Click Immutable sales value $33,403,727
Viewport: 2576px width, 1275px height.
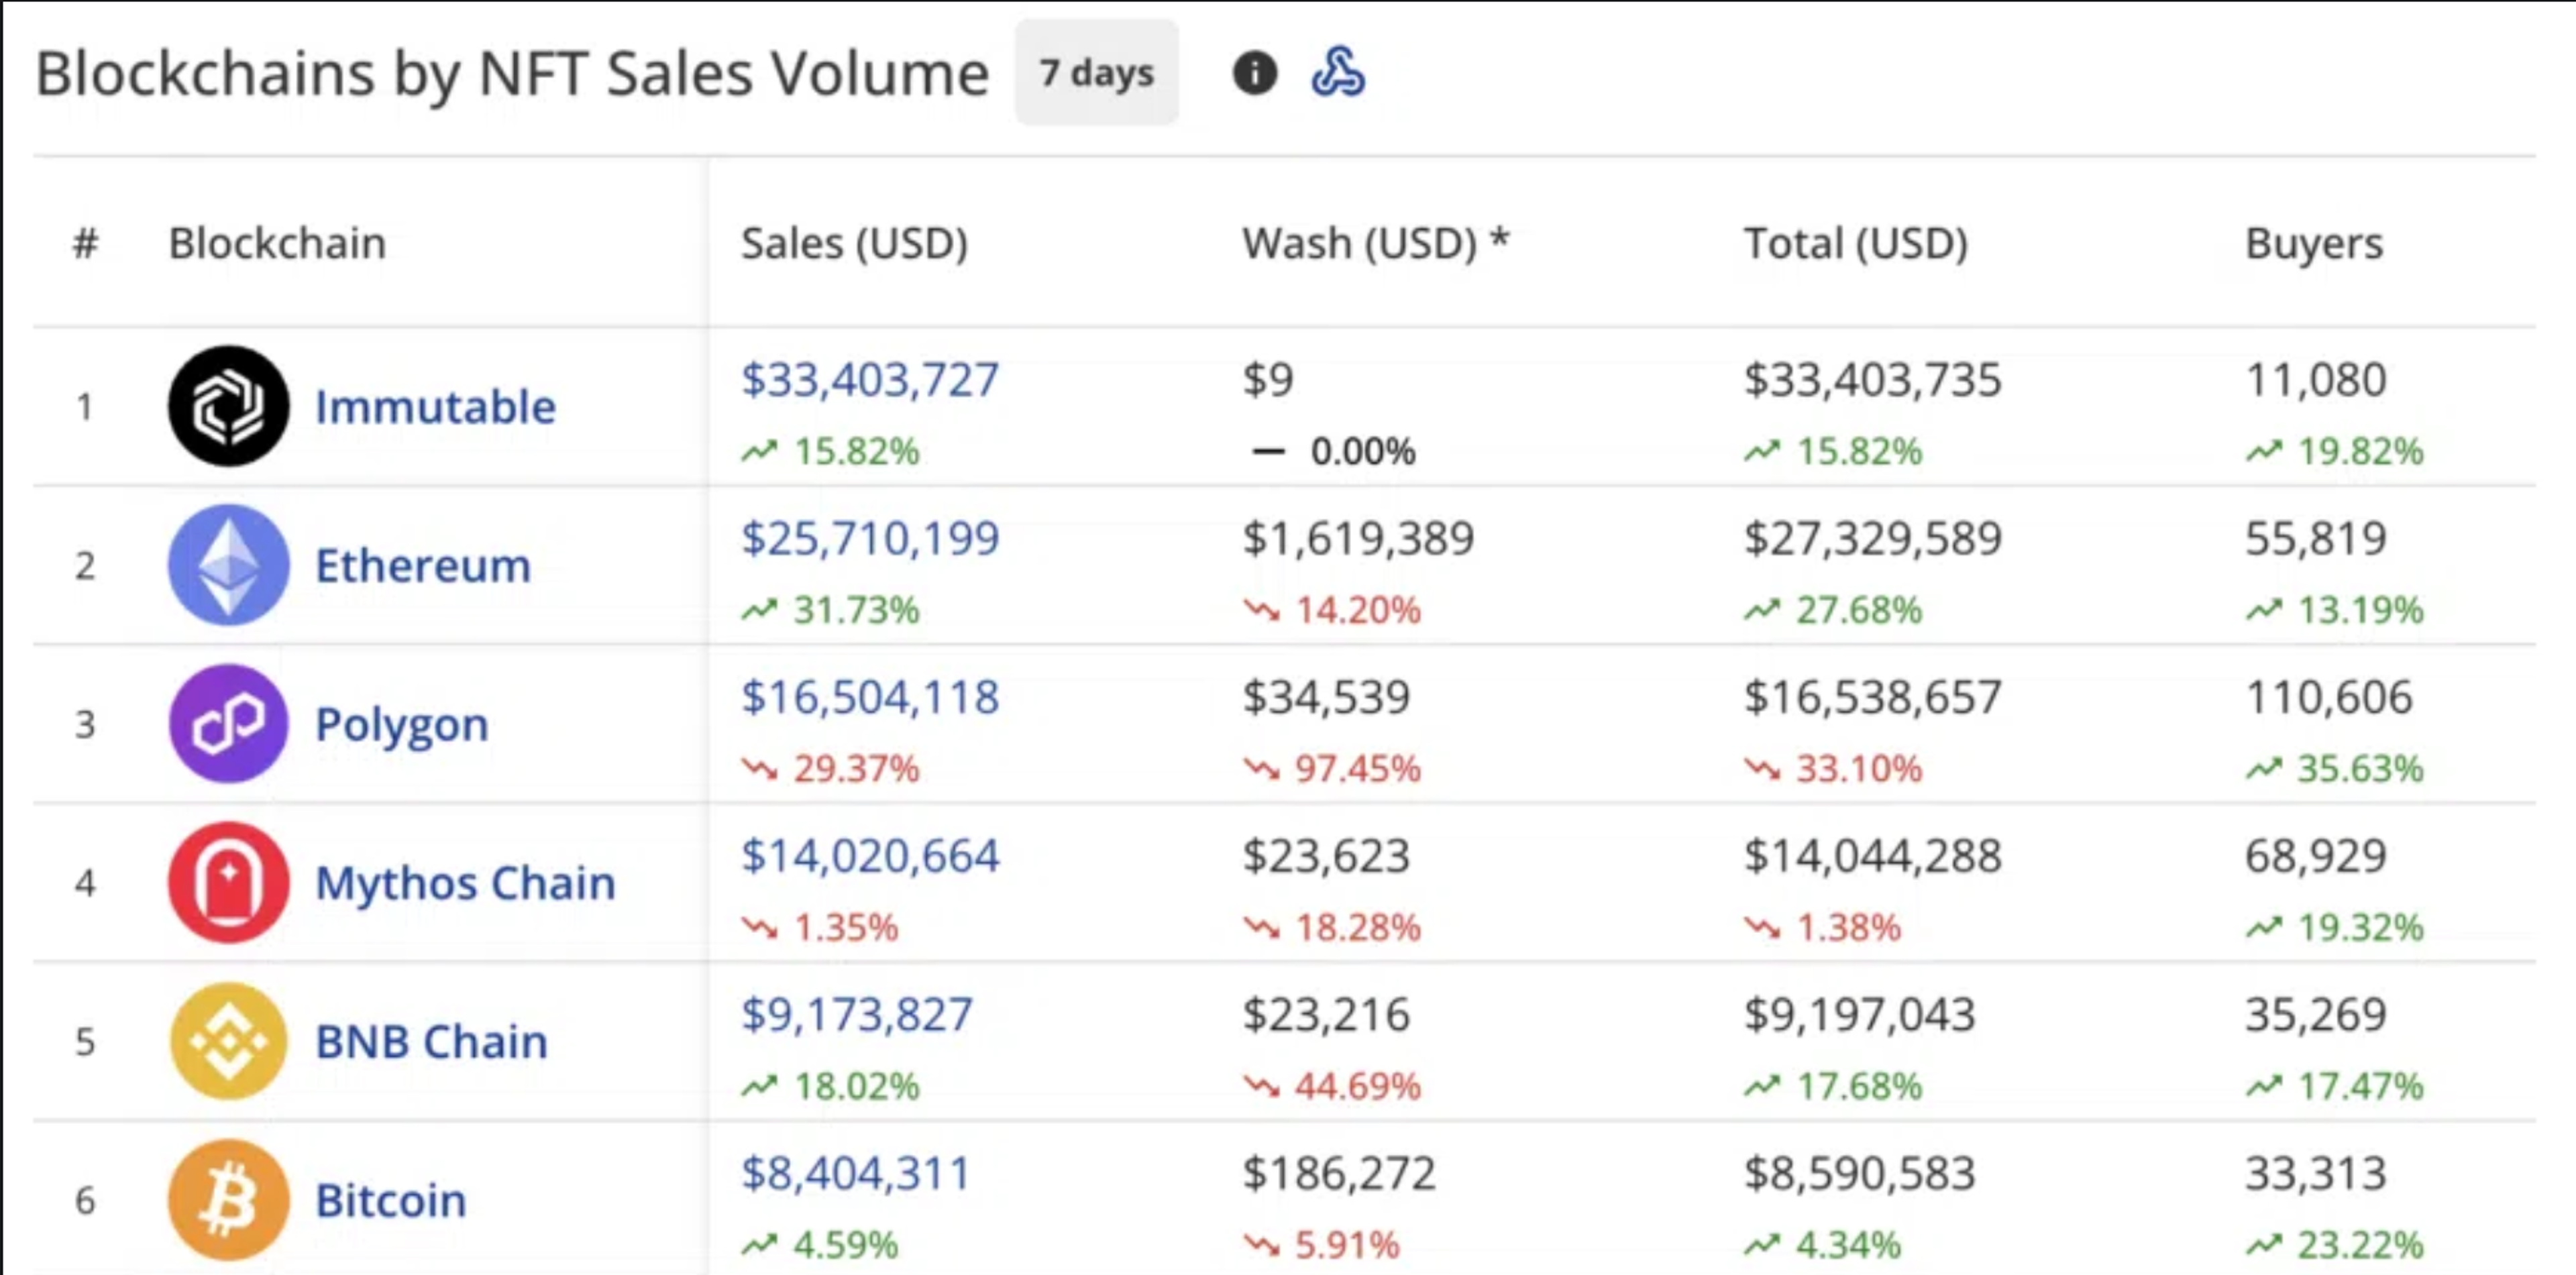[869, 380]
